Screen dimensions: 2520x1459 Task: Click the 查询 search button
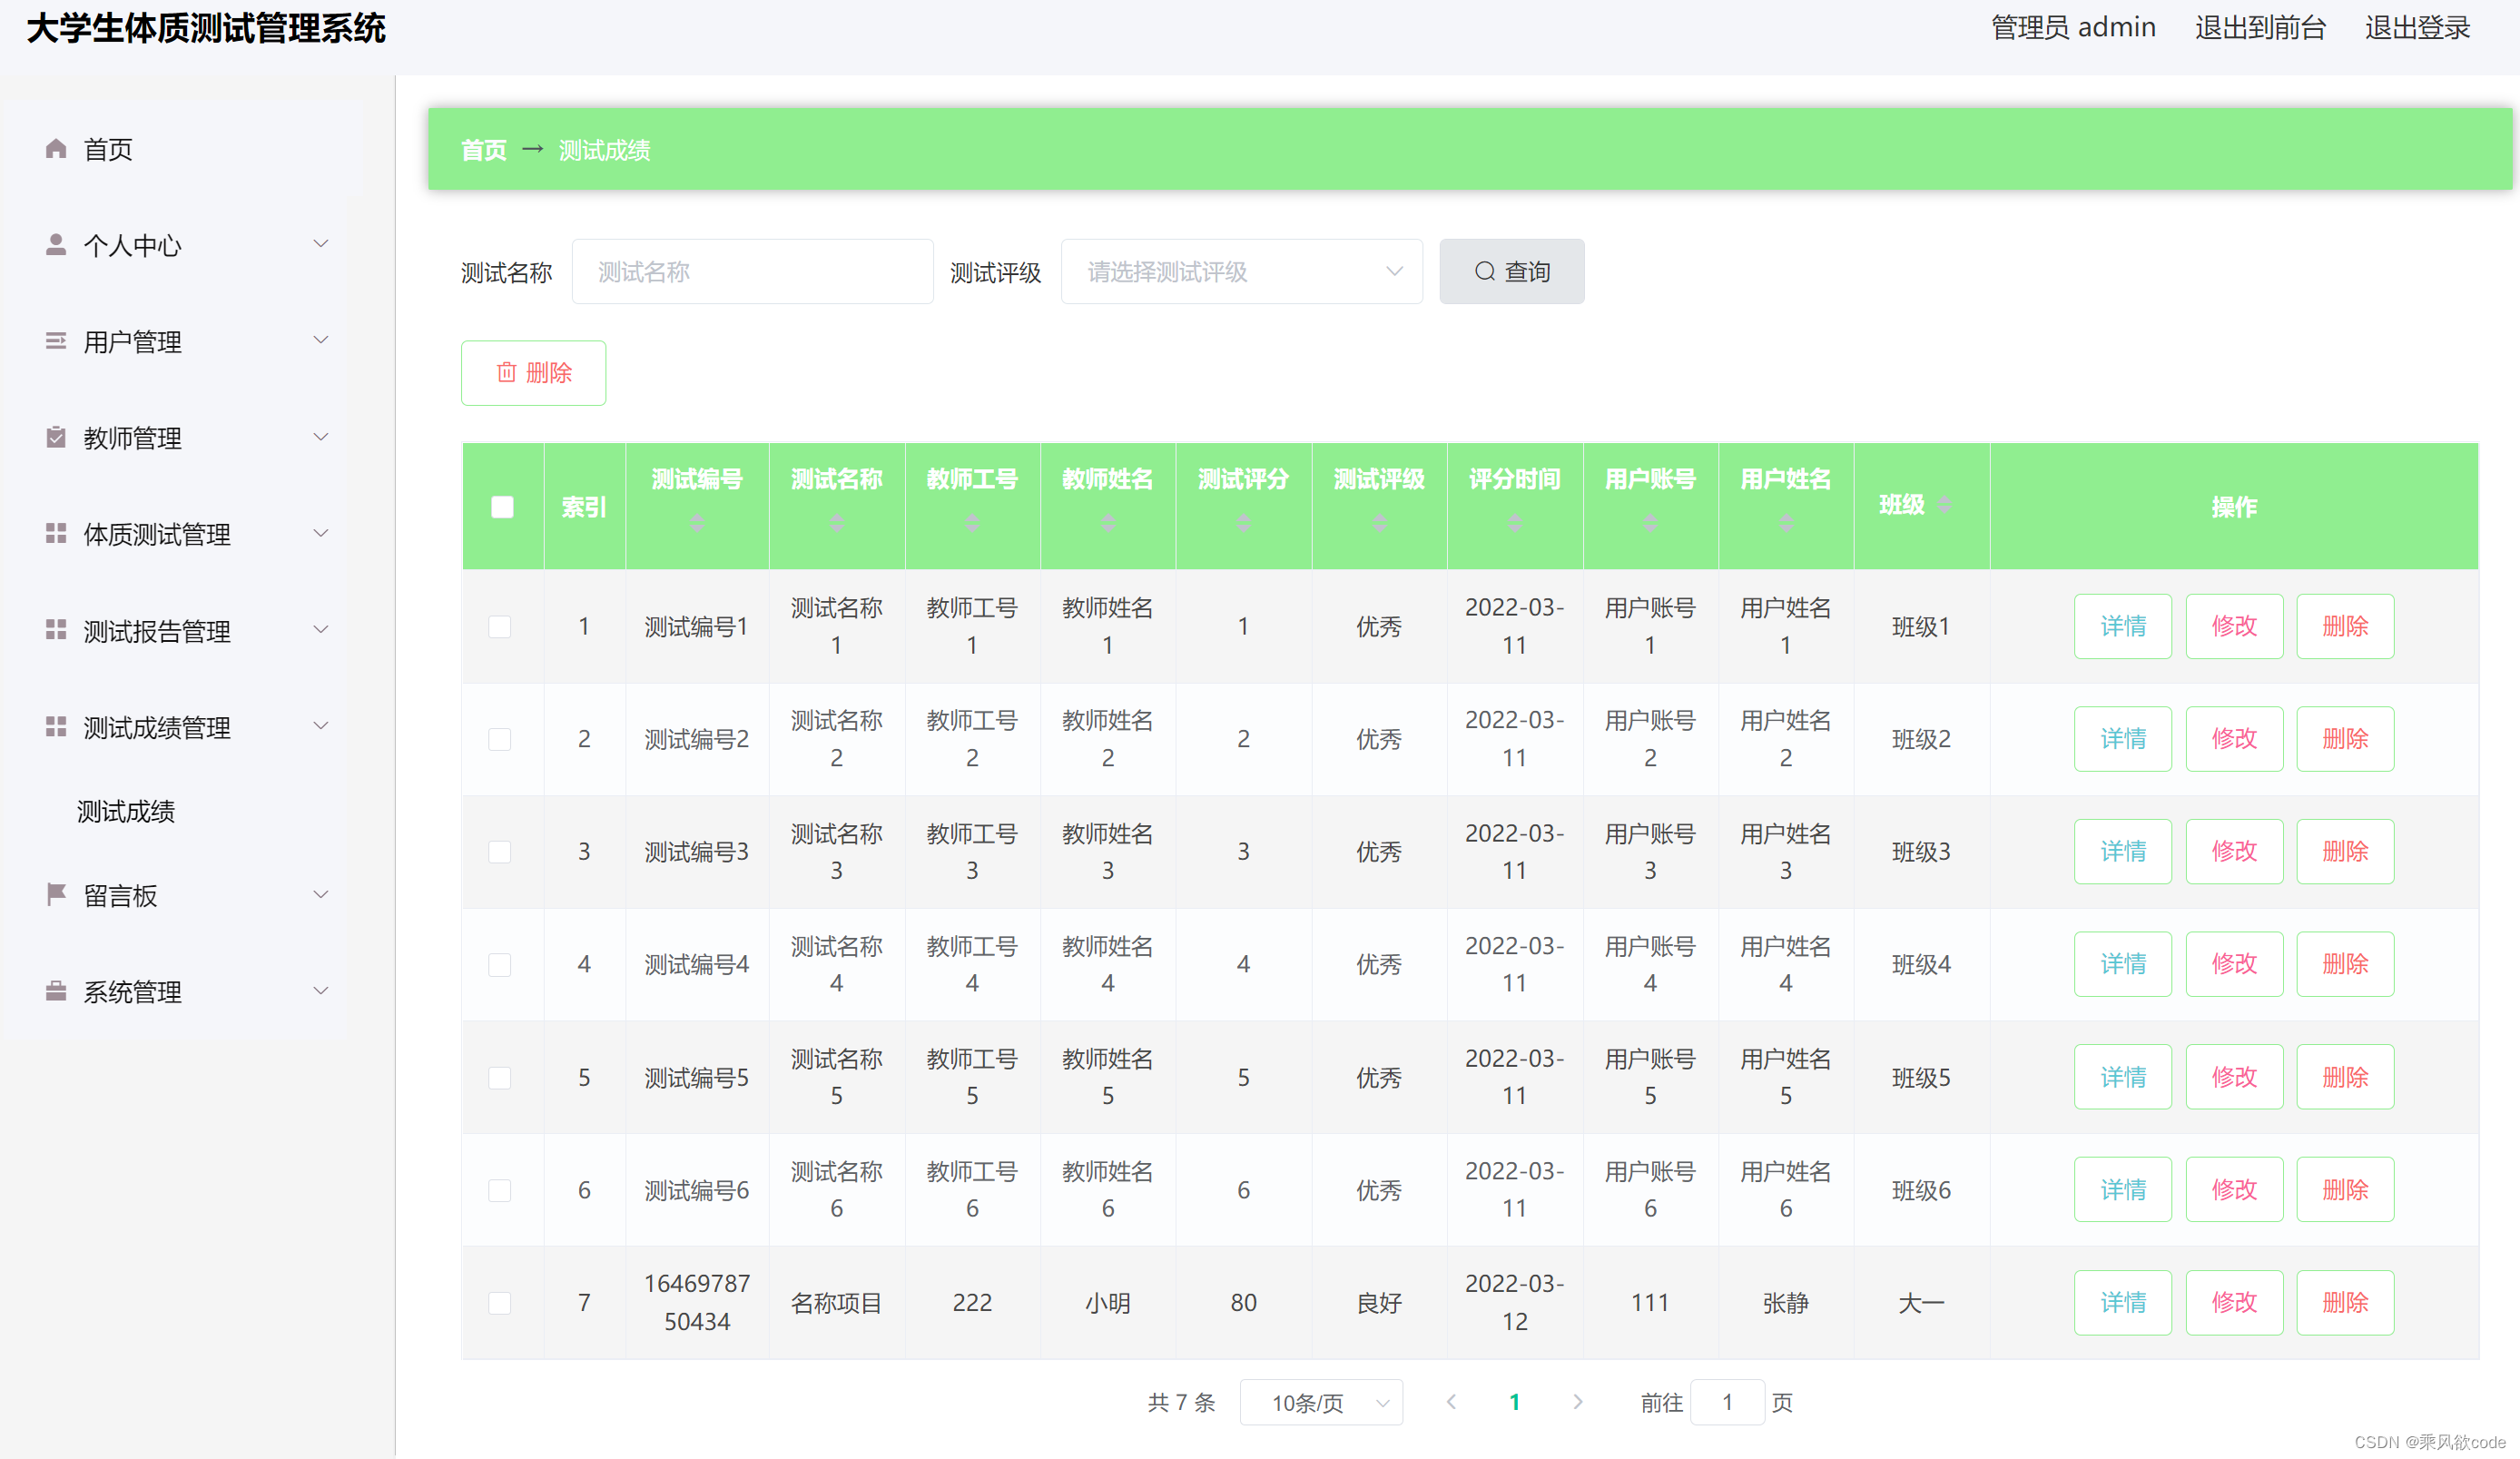click(x=1511, y=271)
